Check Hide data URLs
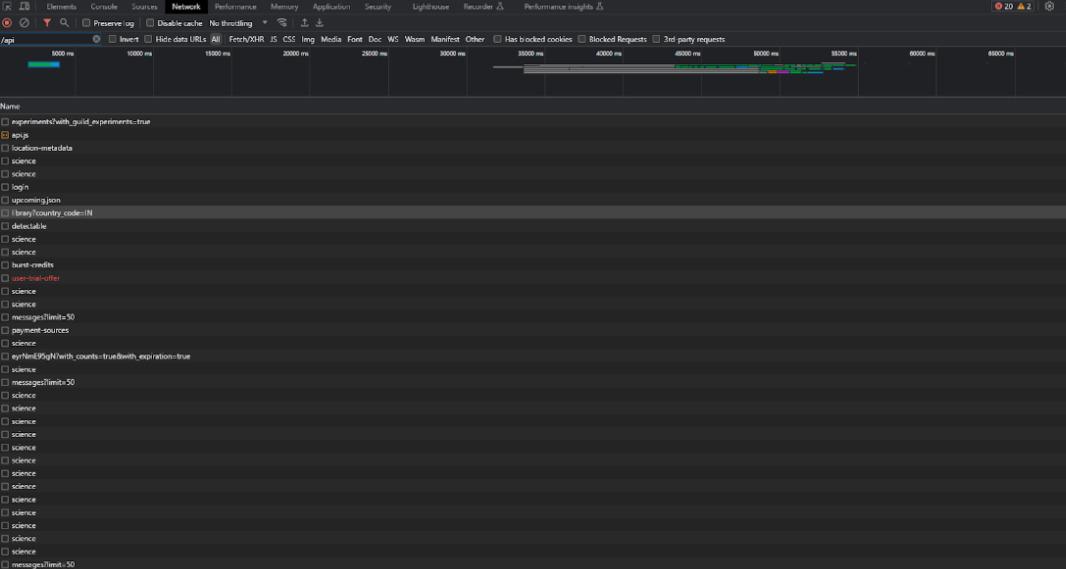The width and height of the screenshot is (1066, 569). pos(148,39)
